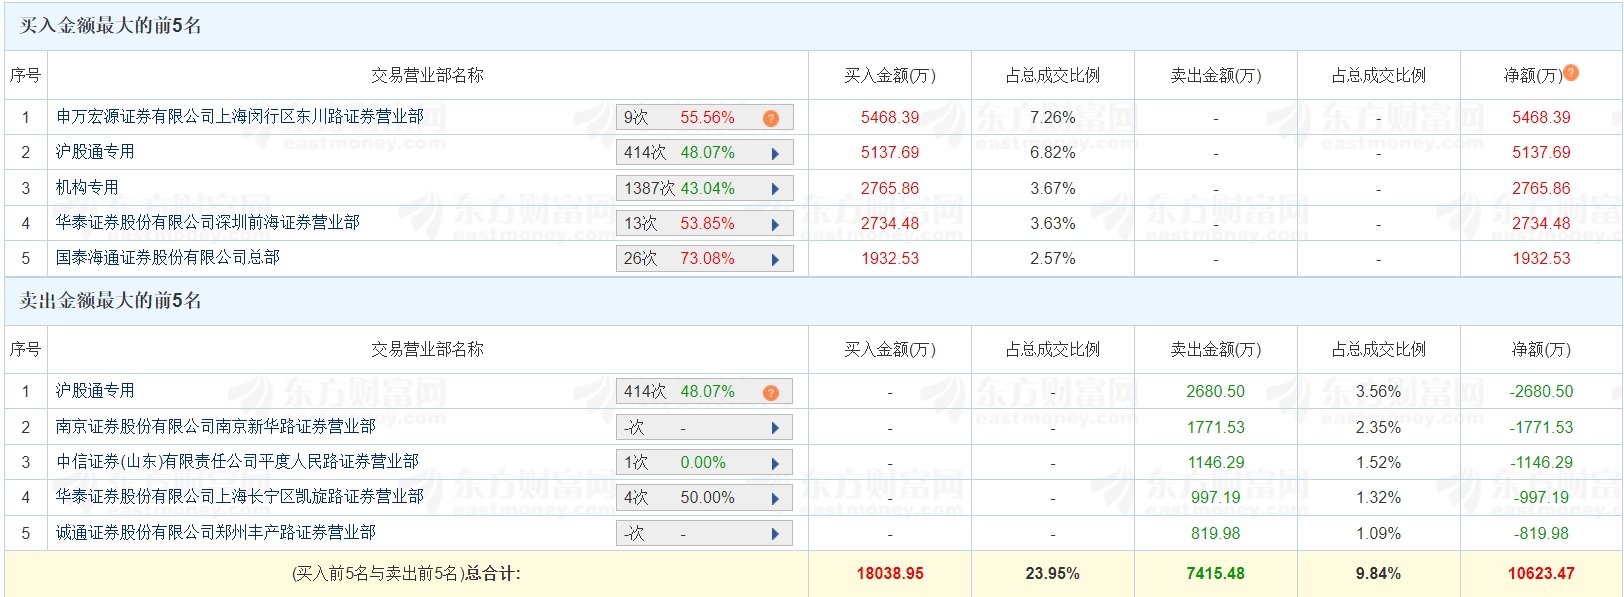Expand arrow in buy-table 沪股通专用 414次 box
The height and width of the screenshot is (597, 1624).
tap(775, 153)
